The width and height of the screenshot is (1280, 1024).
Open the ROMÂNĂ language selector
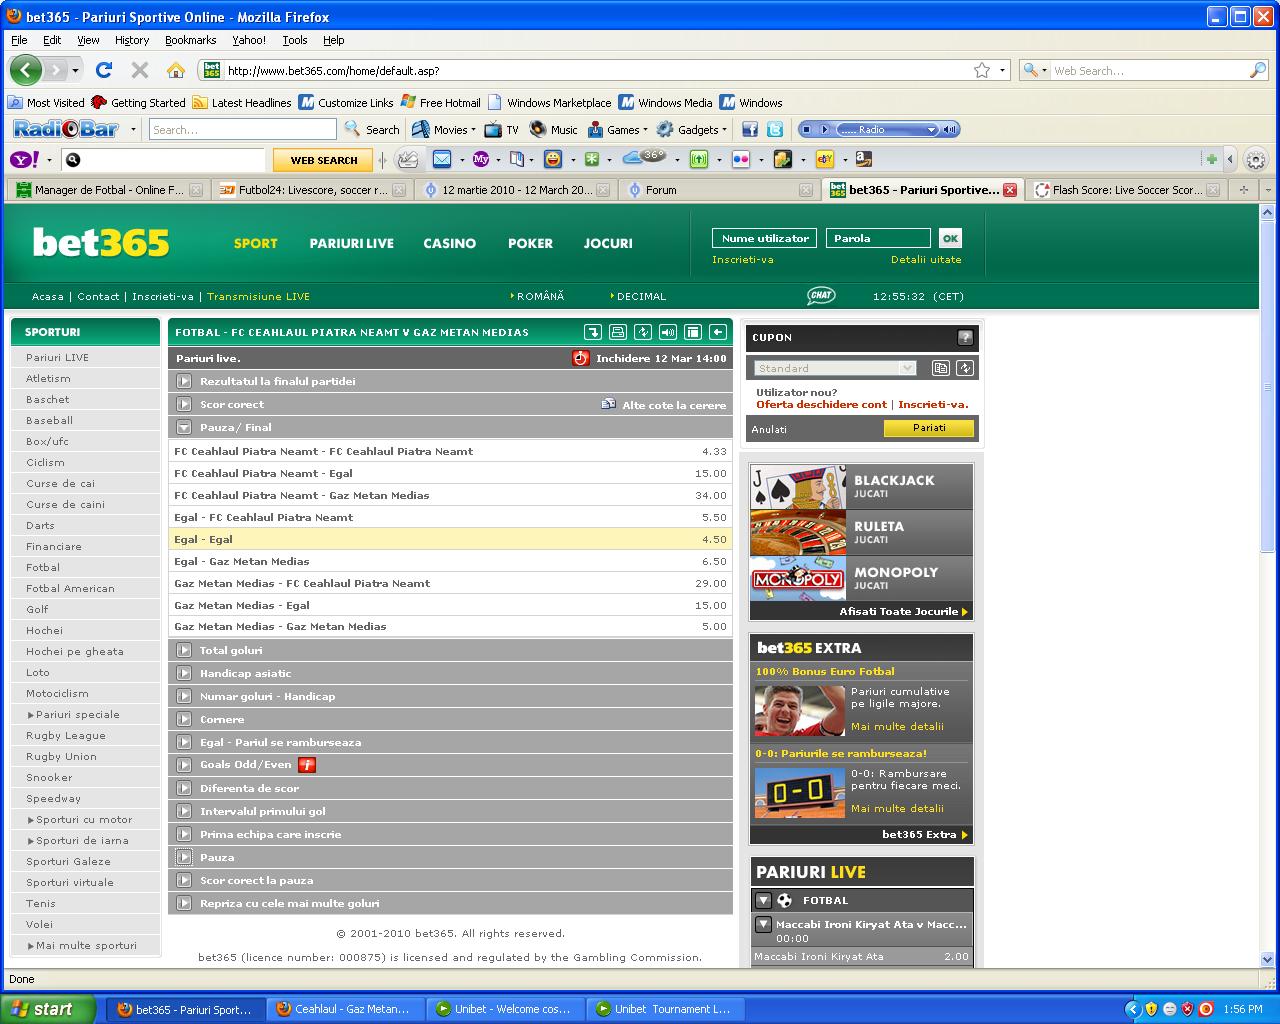pyautogui.click(x=537, y=296)
